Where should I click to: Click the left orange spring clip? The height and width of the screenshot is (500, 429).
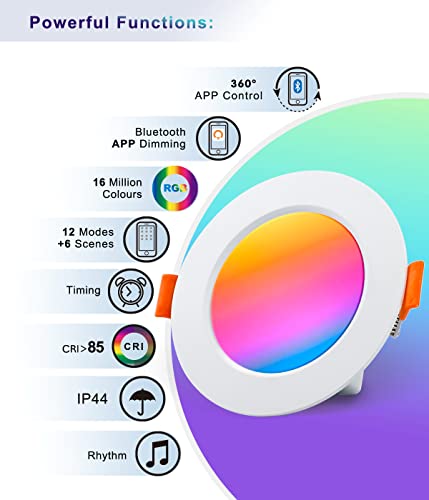(x=166, y=295)
